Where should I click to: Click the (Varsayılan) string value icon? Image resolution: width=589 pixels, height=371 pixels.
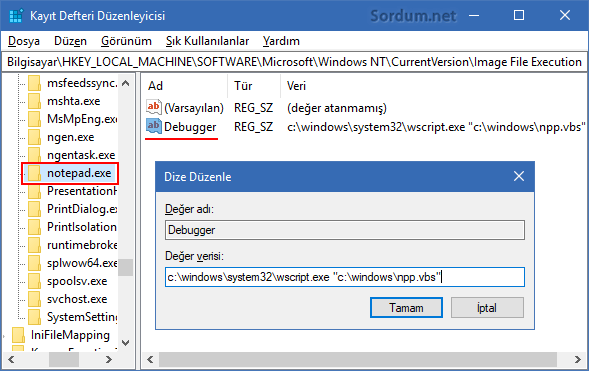coord(154,107)
